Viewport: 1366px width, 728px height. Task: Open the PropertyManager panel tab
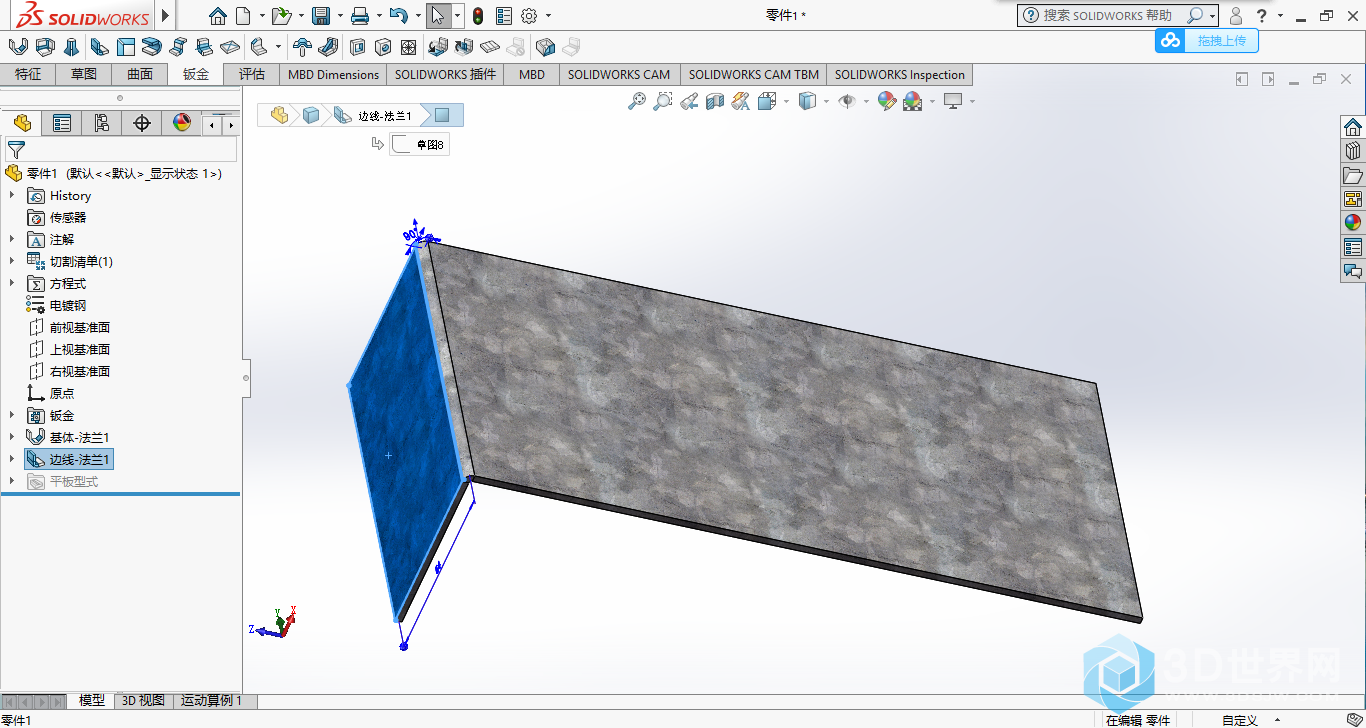point(62,123)
